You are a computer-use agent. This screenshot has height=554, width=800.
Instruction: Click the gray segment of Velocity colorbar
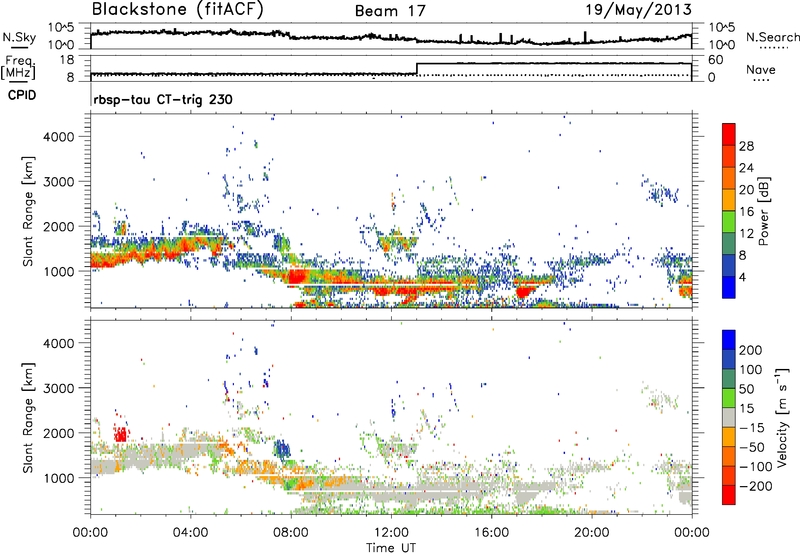[729, 417]
